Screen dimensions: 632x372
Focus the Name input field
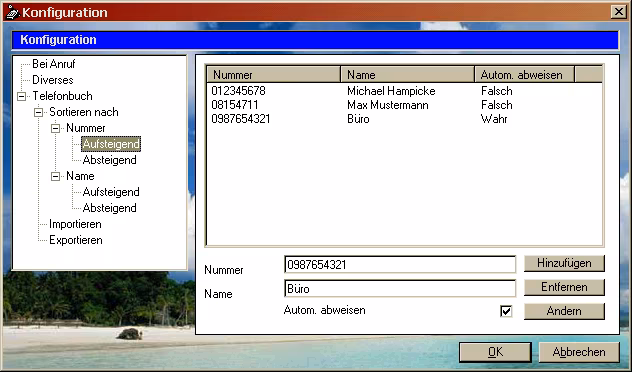pyautogui.click(x=400, y=289)
